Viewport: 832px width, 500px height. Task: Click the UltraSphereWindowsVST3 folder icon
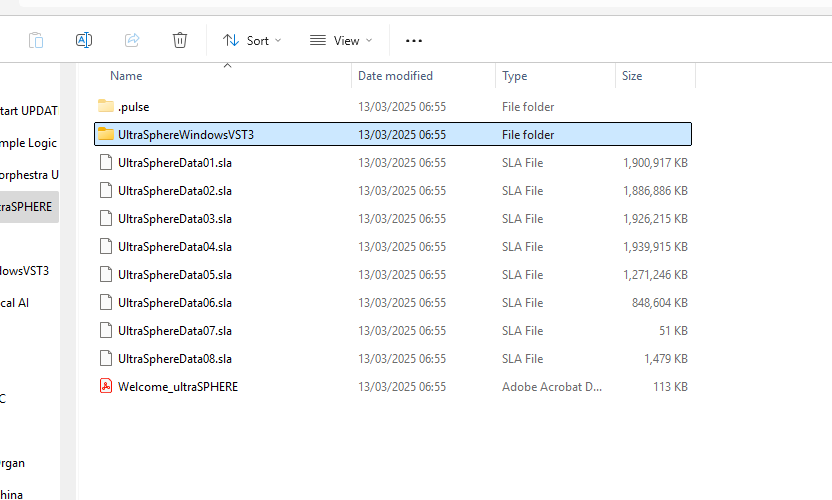(x=106, y=134)
